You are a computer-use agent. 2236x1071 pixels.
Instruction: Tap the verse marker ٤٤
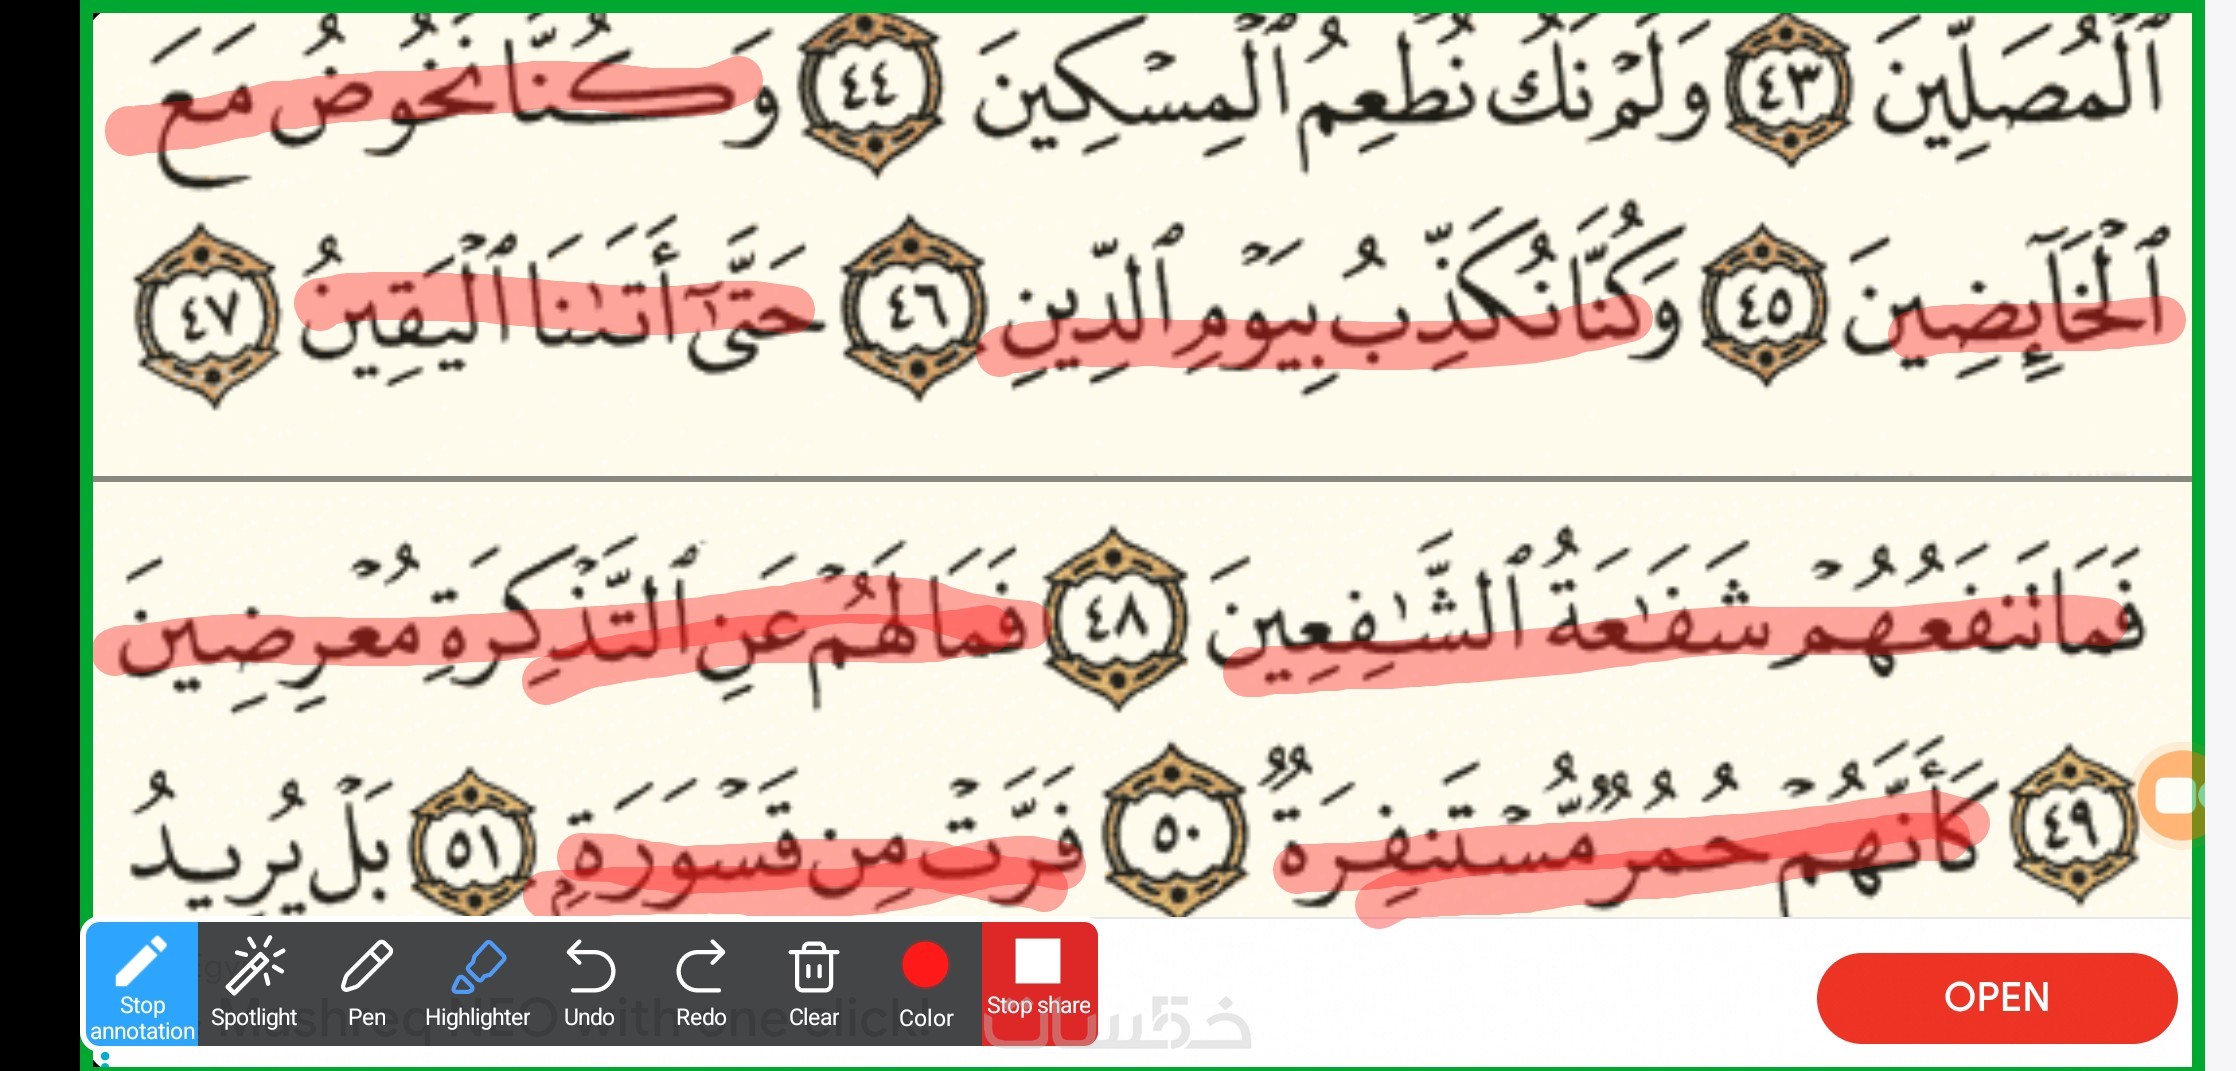[x=872, y=90]
